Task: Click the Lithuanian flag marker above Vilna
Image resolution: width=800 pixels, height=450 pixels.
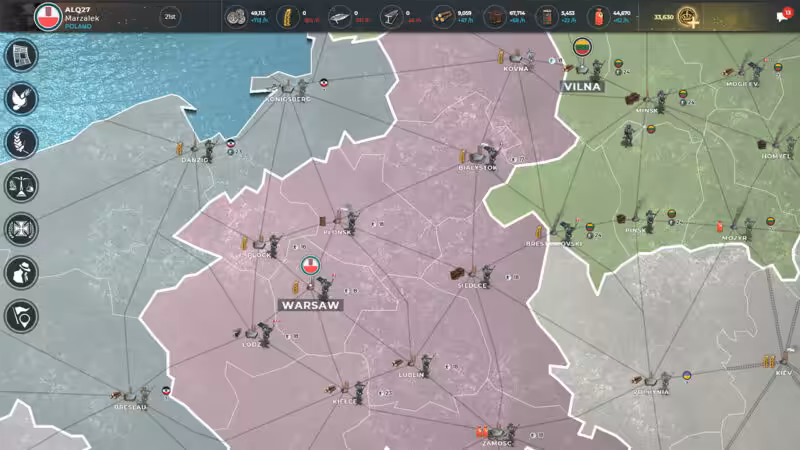Action: coord(582,47)
